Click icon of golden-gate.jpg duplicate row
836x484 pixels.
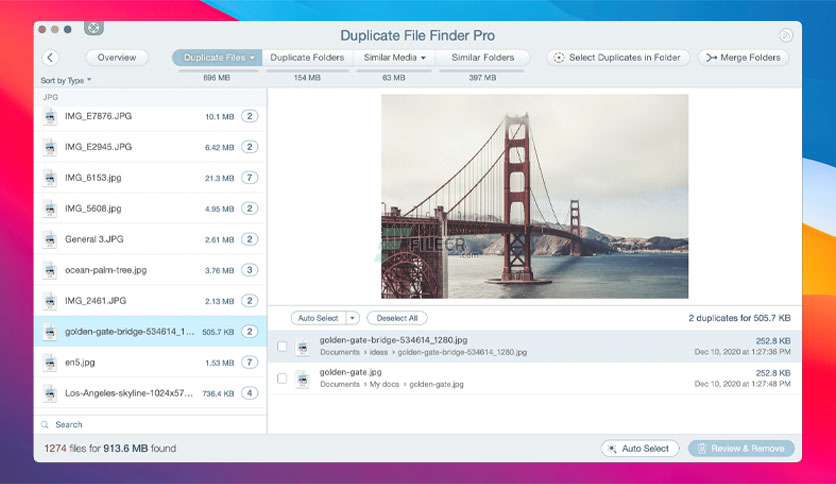pyautogui.click(x=303, y=379)
